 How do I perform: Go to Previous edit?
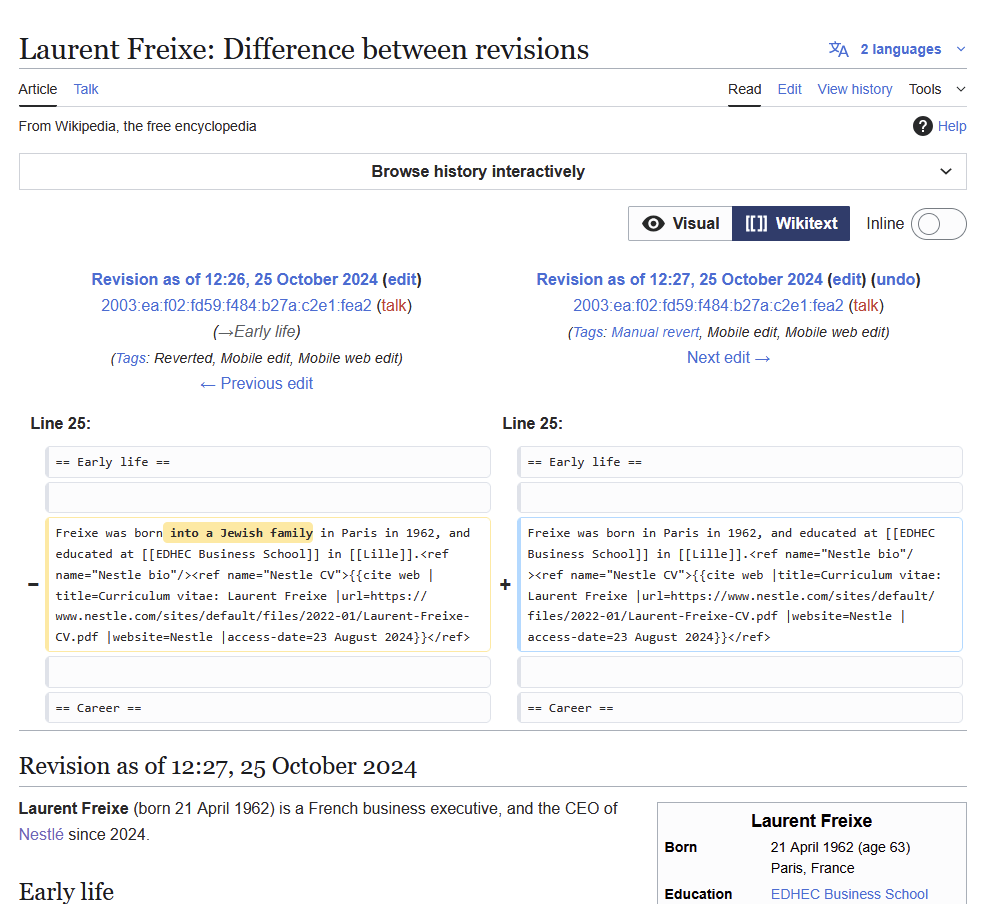256,383
